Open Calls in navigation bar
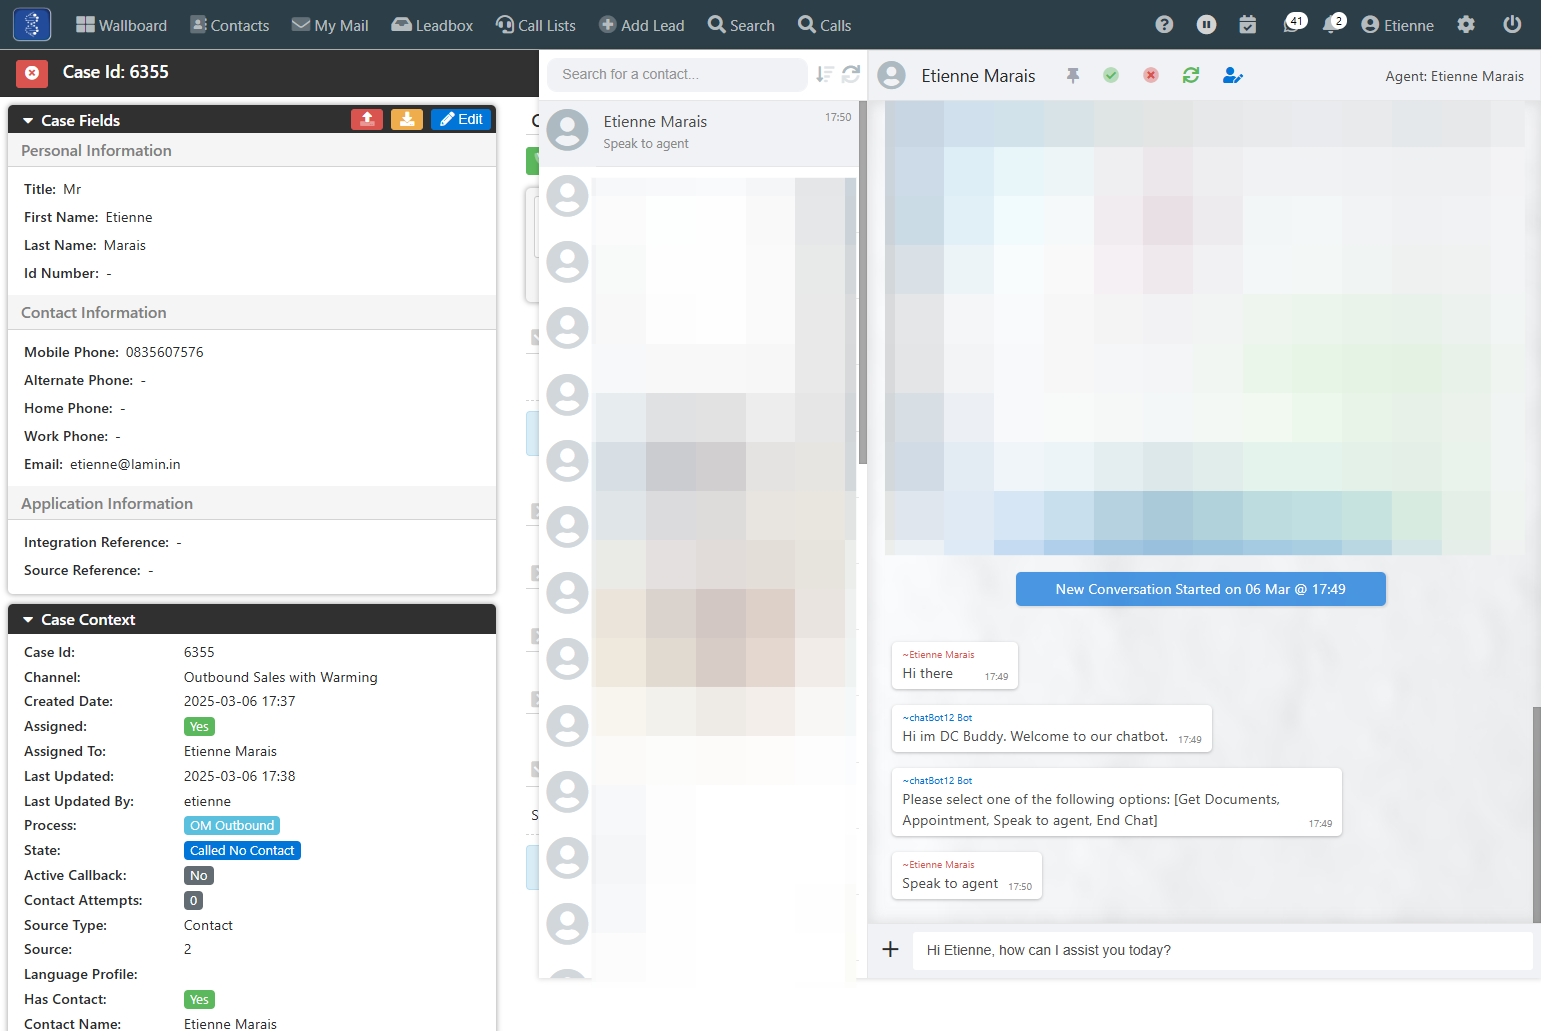The width and height of the screenshot is (1541, 1031). (x=825, y=25)
